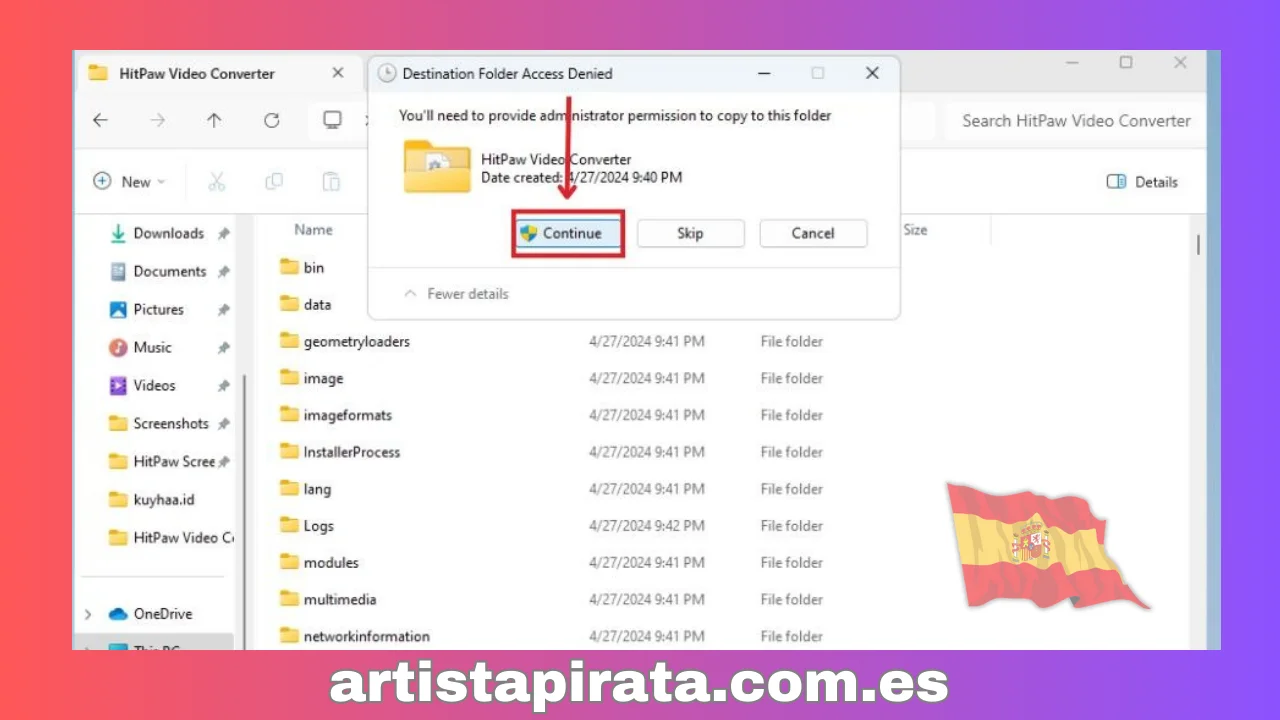1280x720 pixels.
Task: Click the folder icon of the lang row
Action: point(290,488)
